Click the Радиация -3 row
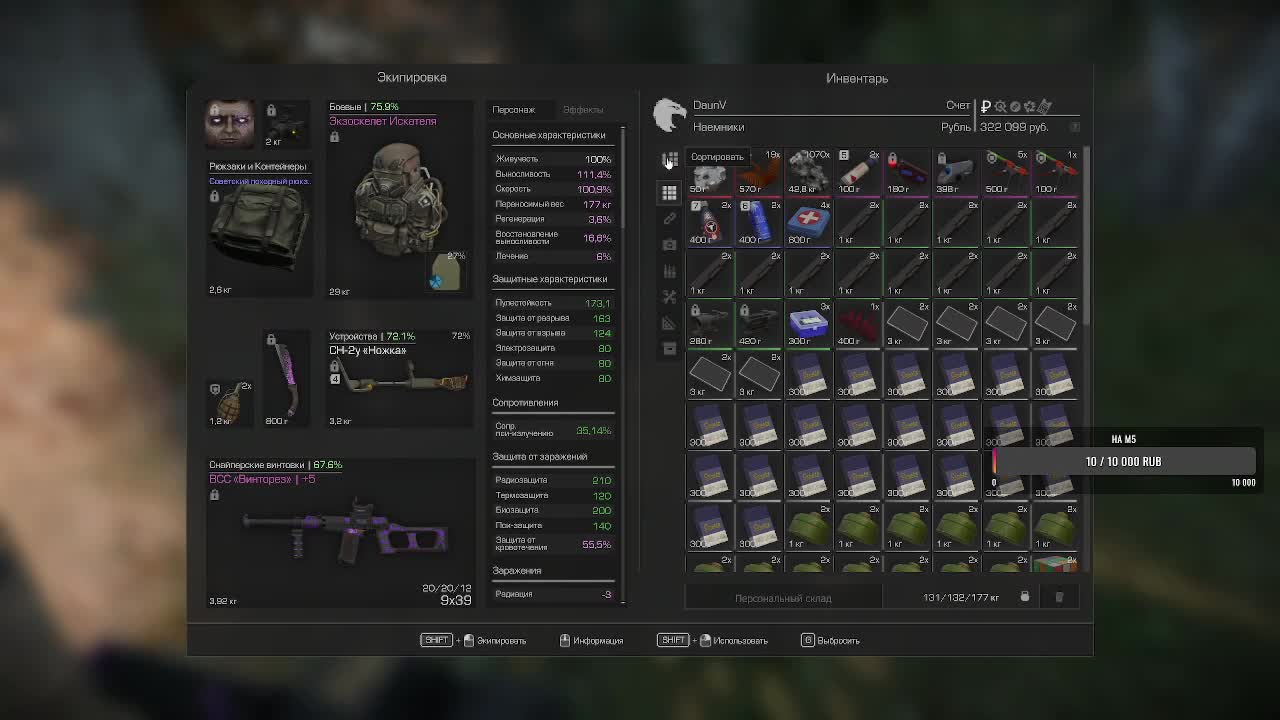 (x=553, y=594)
